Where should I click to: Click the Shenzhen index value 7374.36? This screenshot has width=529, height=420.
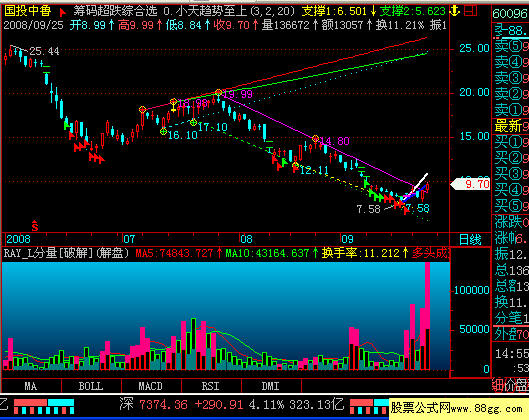click(x=163, y=404)
